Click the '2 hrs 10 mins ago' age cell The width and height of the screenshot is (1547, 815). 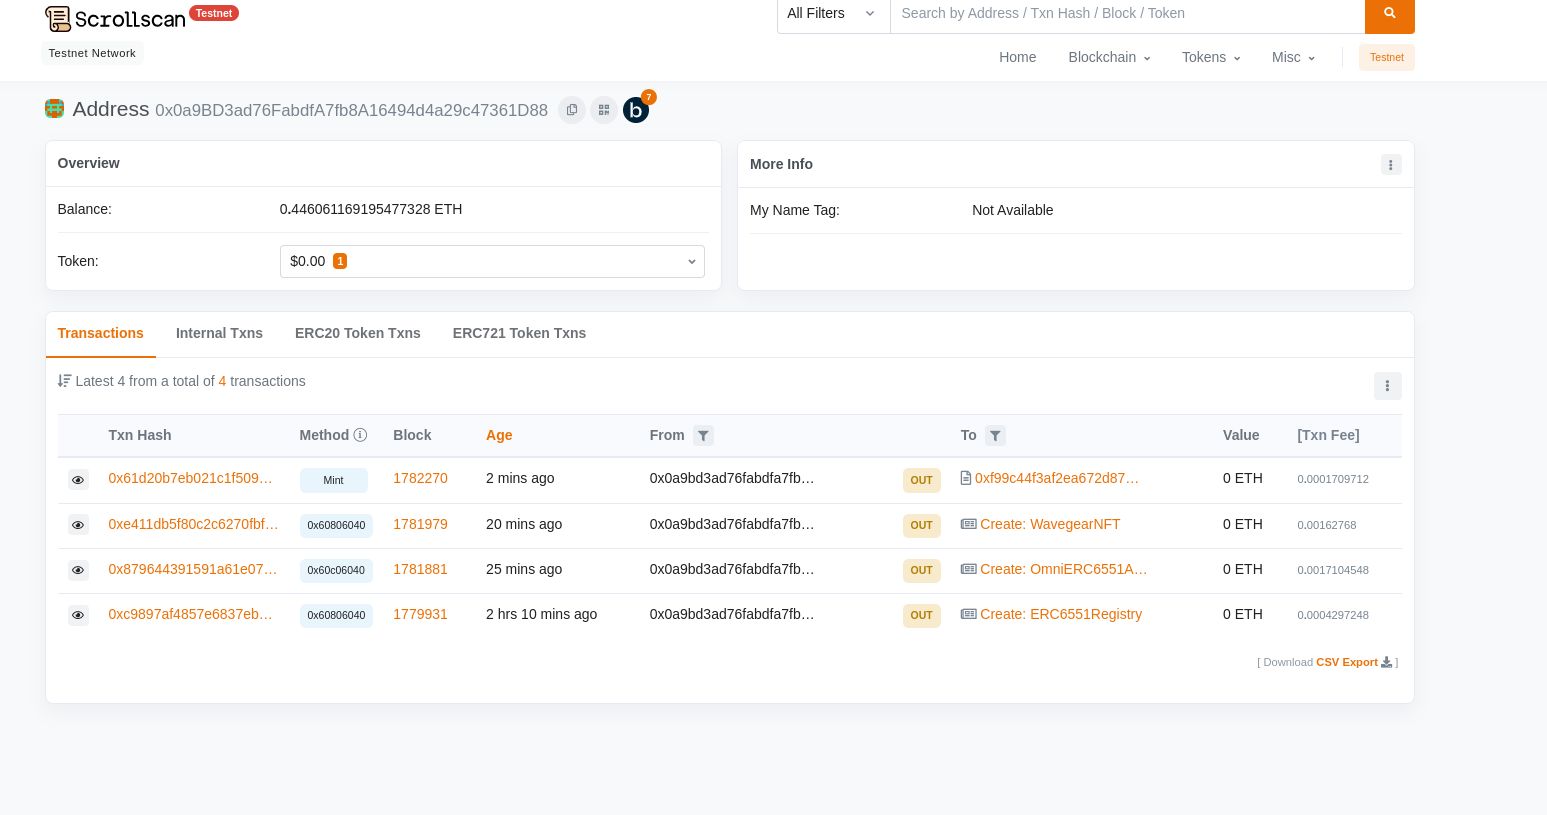click(x=541, y=614)
